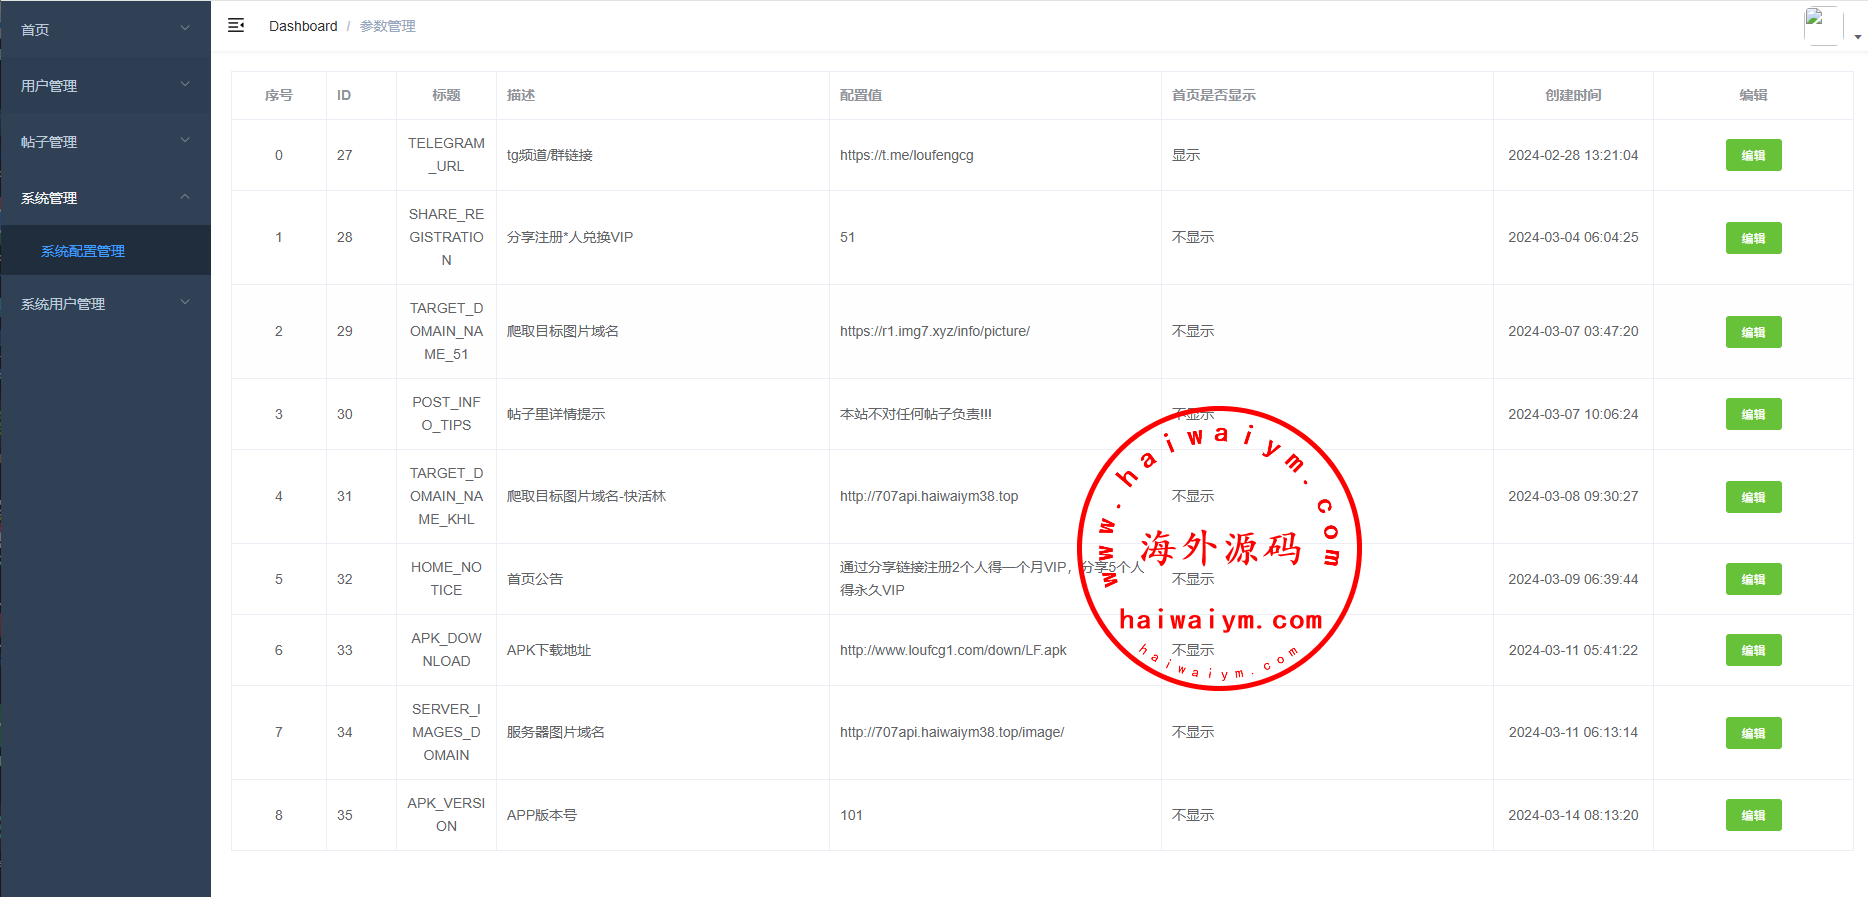The image size is (1868, 897).
Task: Edit the HOME_NOTICE row
Action: (x=1752, y=579)
